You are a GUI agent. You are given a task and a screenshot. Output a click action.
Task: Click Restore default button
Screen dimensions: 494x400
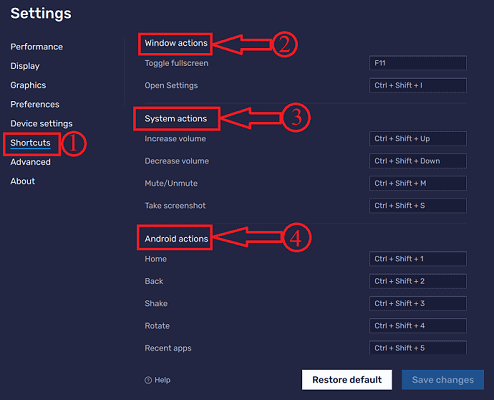(x=347, y=380)
